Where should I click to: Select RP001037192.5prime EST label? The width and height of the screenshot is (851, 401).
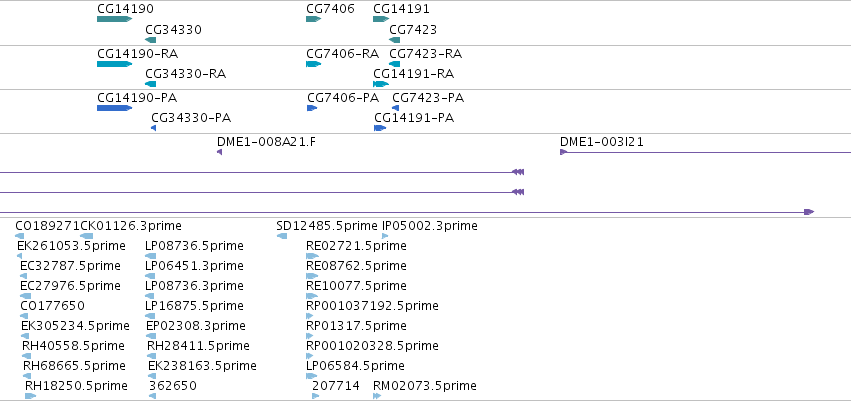[372, 306]
